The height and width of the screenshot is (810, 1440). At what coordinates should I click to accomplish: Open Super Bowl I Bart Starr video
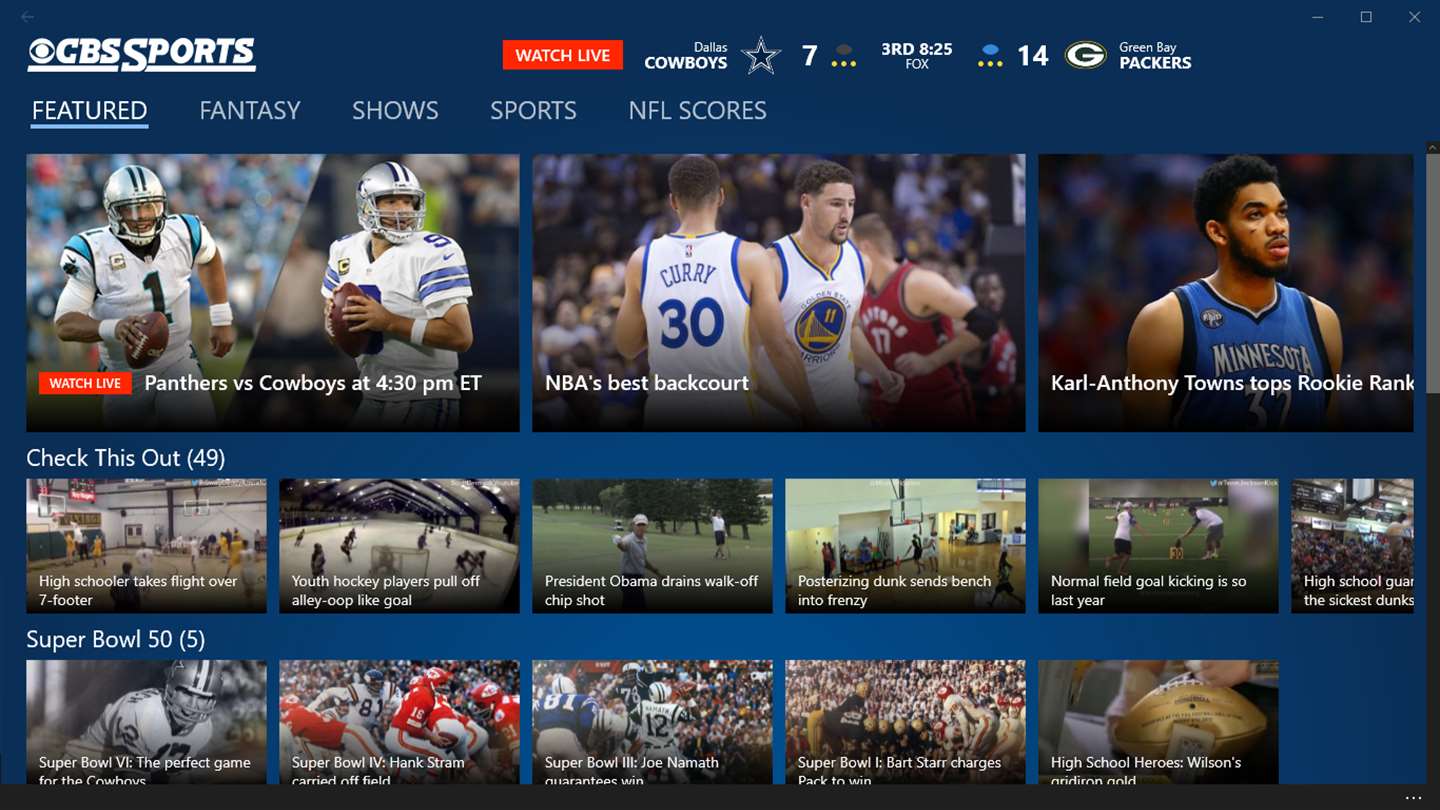point(905,722)
